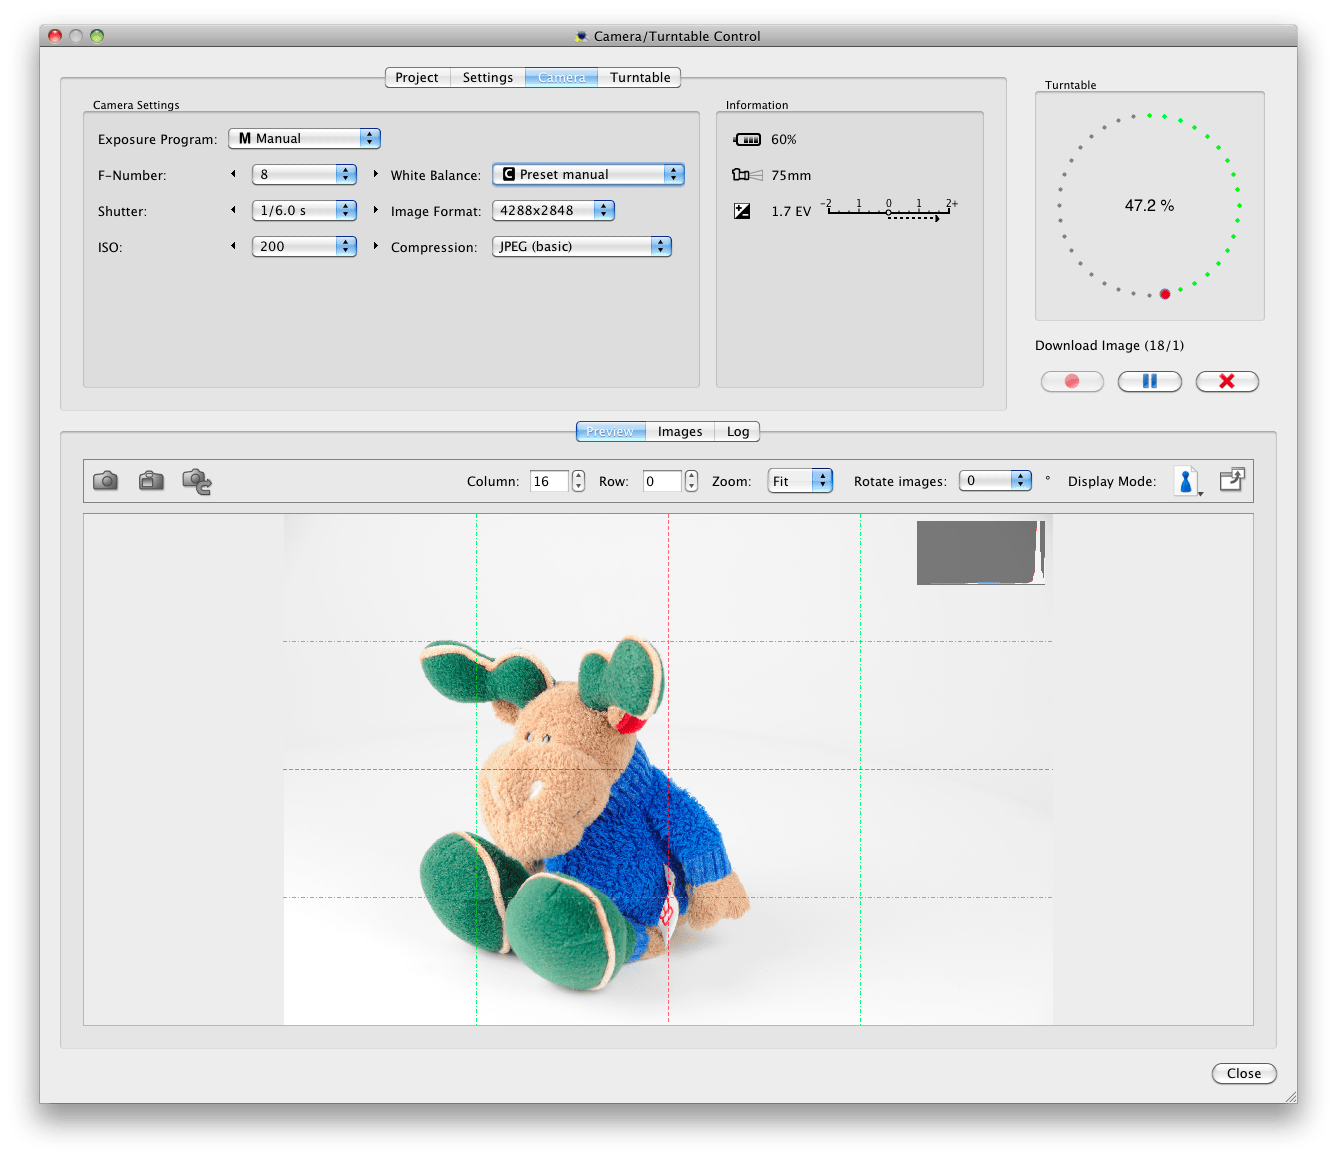Decrease the Shutter speed with left arrow stepper

[x=233, y=211]
